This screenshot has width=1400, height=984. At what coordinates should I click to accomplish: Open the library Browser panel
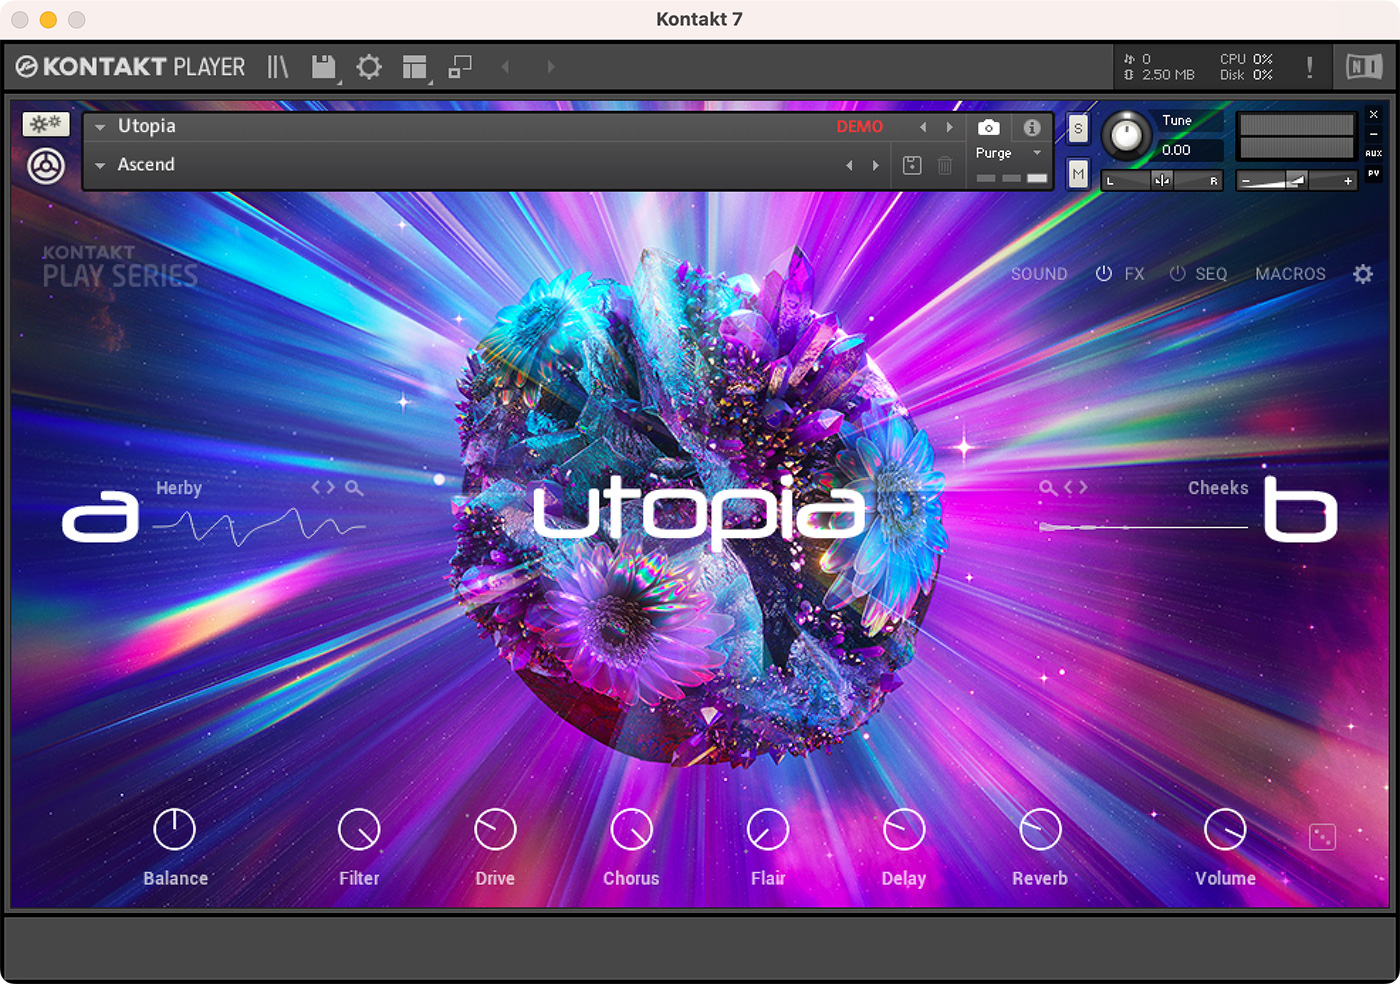[277, 66]
